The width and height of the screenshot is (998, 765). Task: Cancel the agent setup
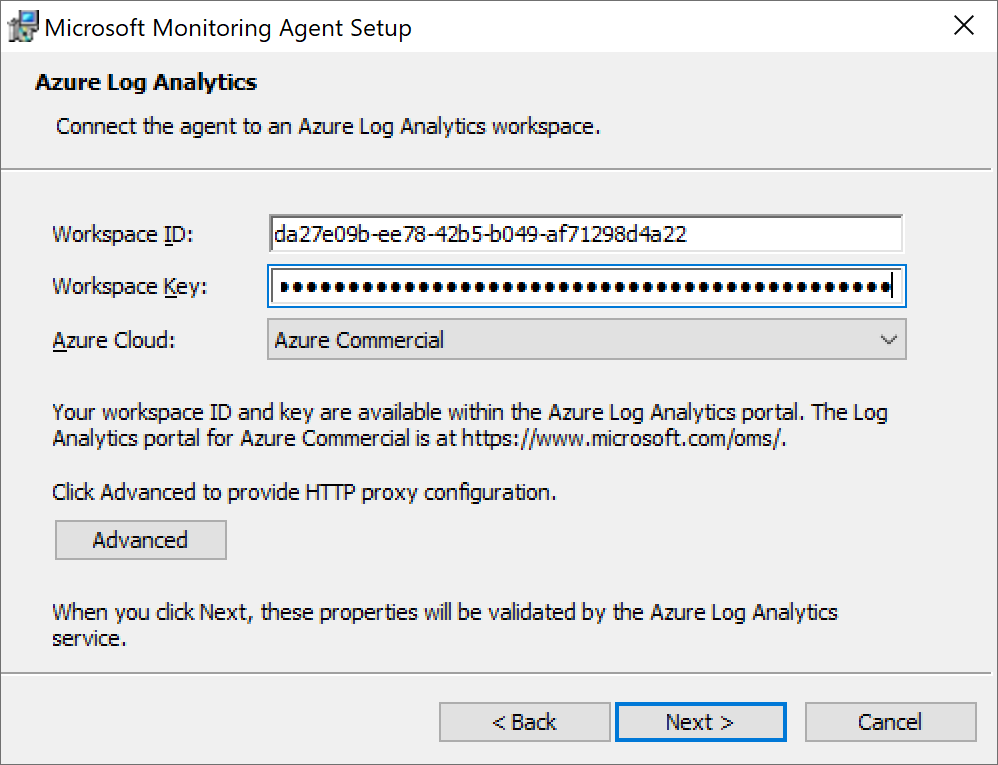tap(890, 722)
